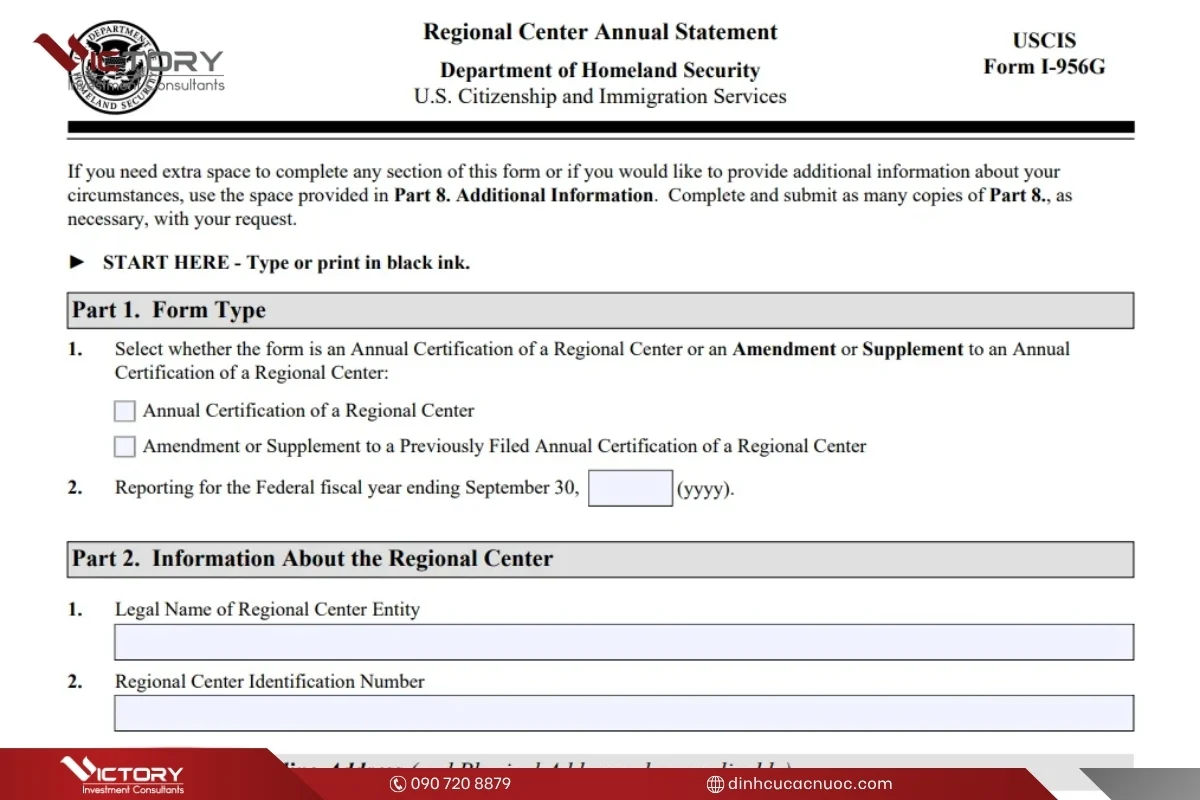Click the Victory logo in the bottom banner

pyautogui.click(x=122, y=776)
